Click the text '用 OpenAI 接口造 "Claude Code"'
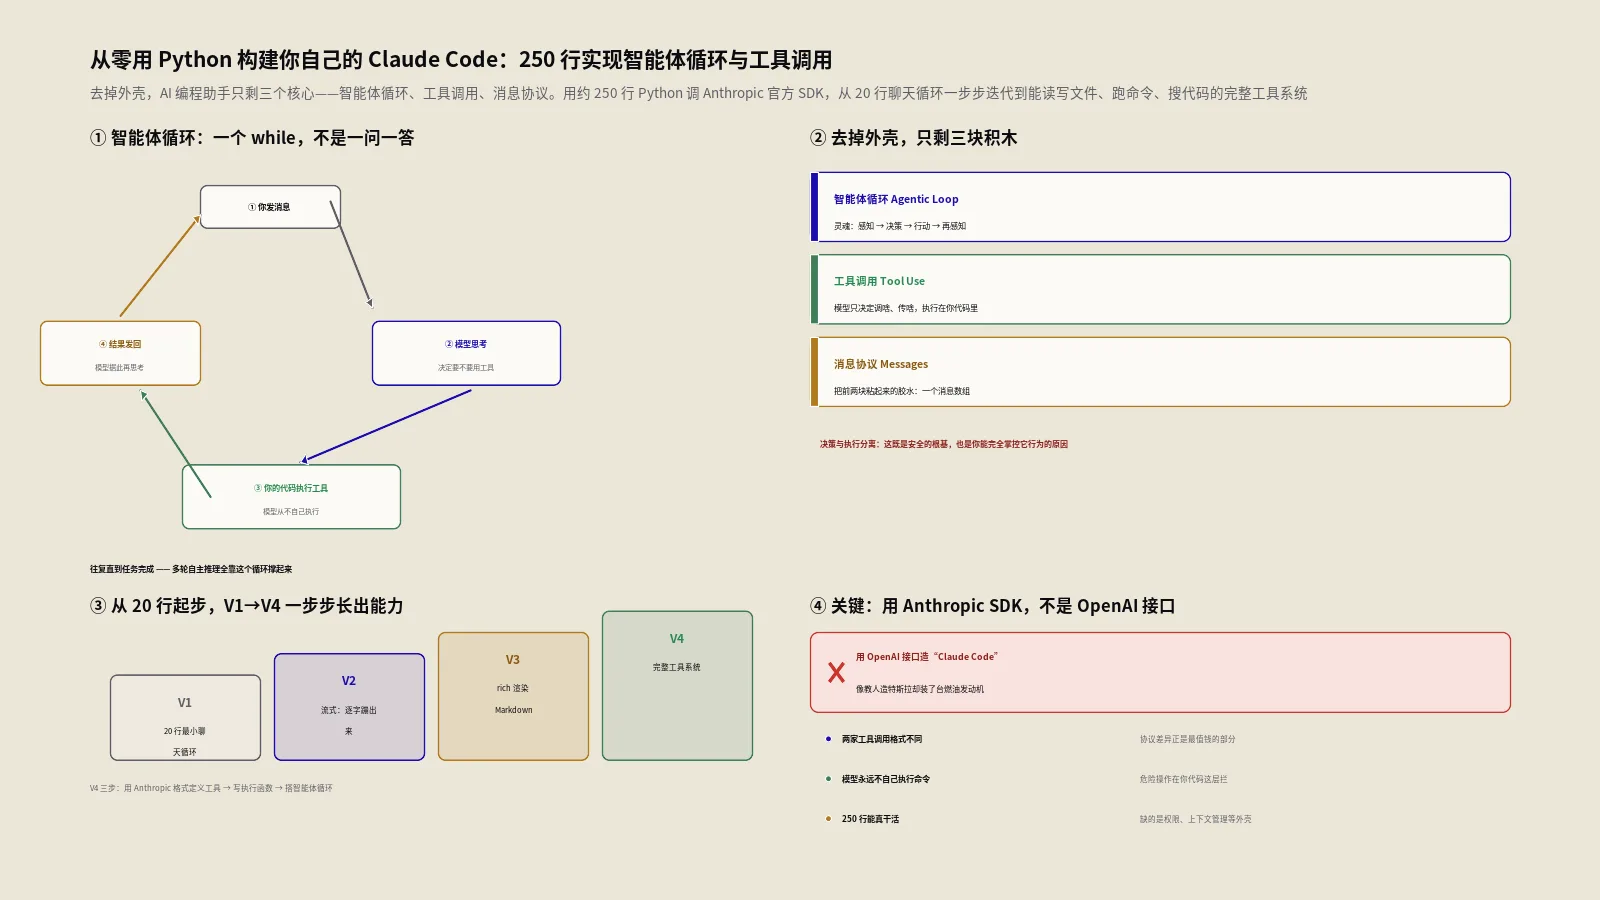The width and height of the screenshot is (1600, 900). coord(927,657)
